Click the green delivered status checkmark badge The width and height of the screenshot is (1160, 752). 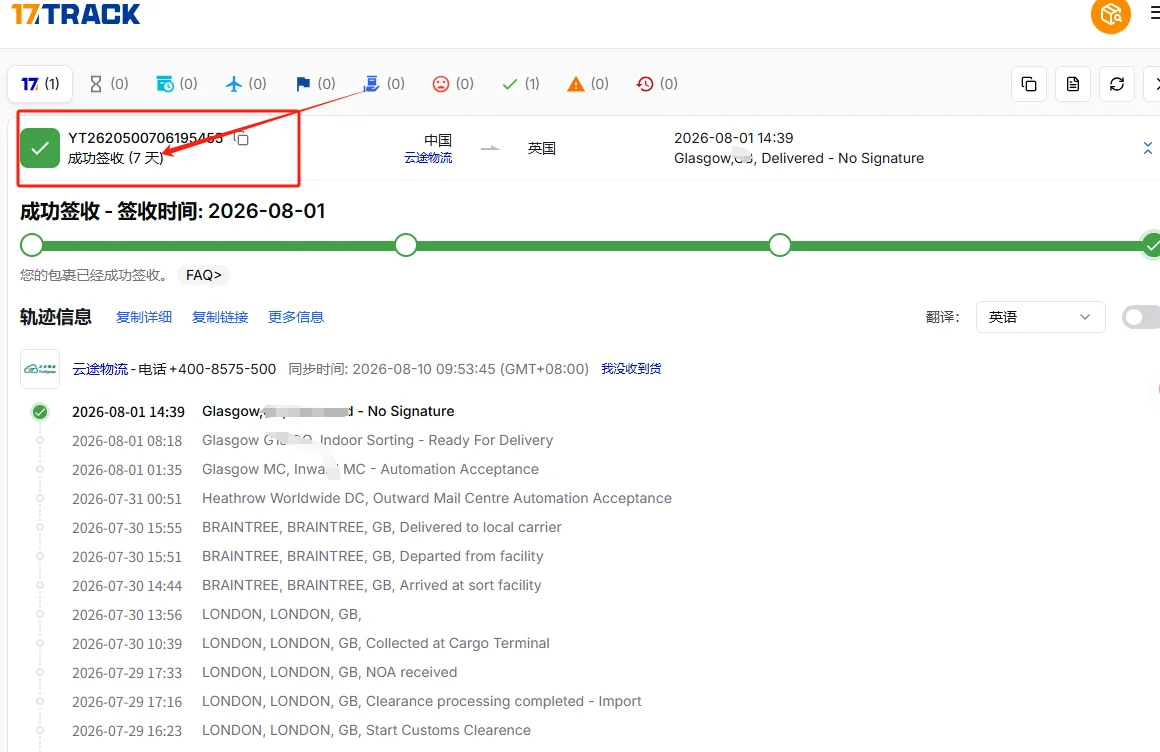point(40,148)
